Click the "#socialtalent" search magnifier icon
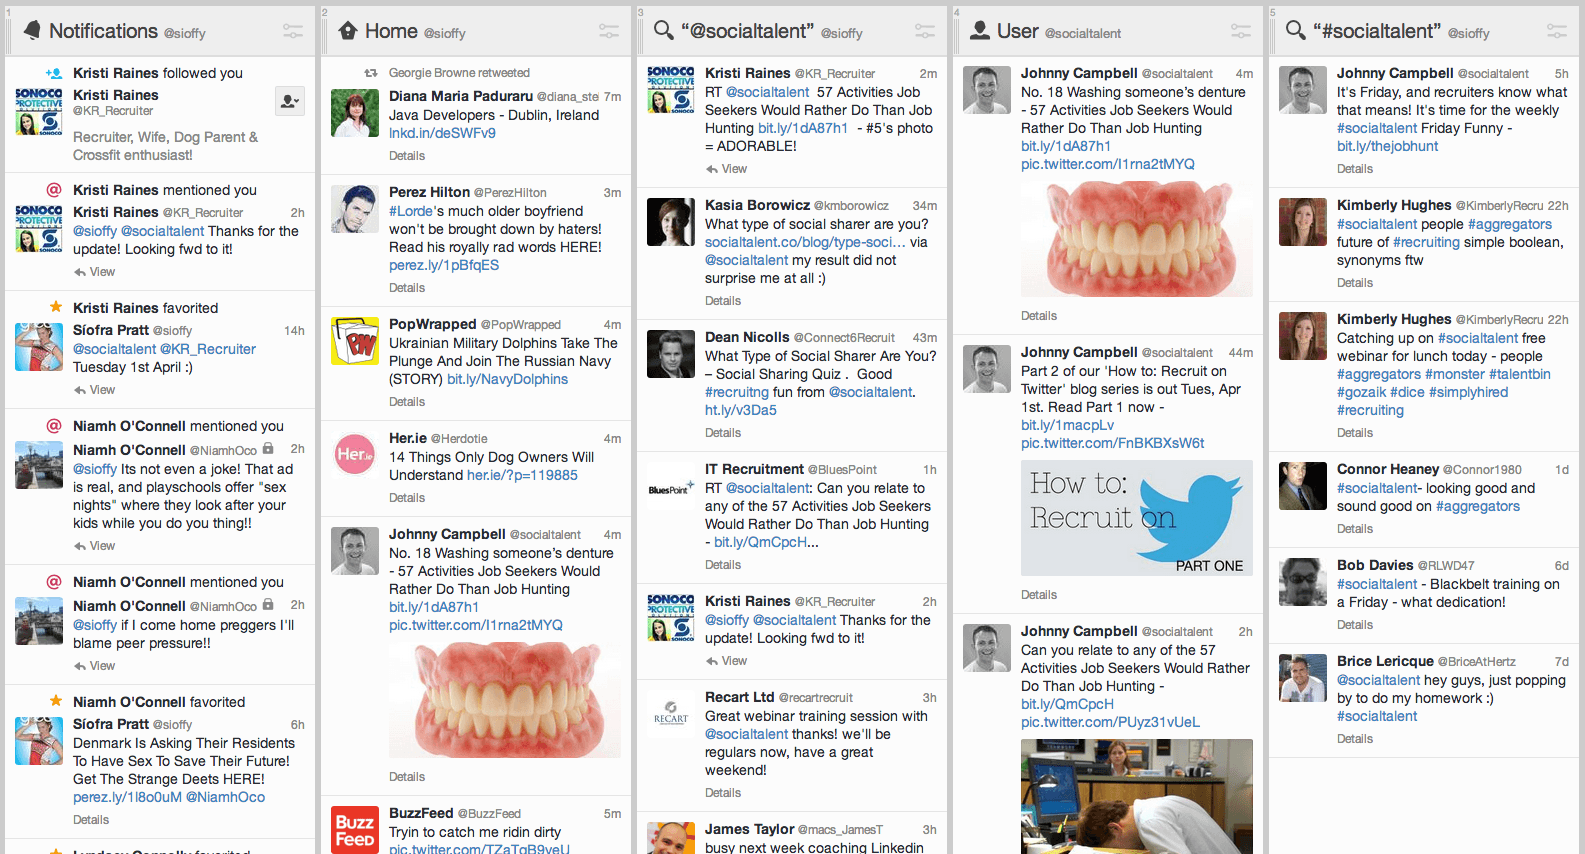Screen dimensions: 1585x854 pyautogui.click(x=1296, y=31)
